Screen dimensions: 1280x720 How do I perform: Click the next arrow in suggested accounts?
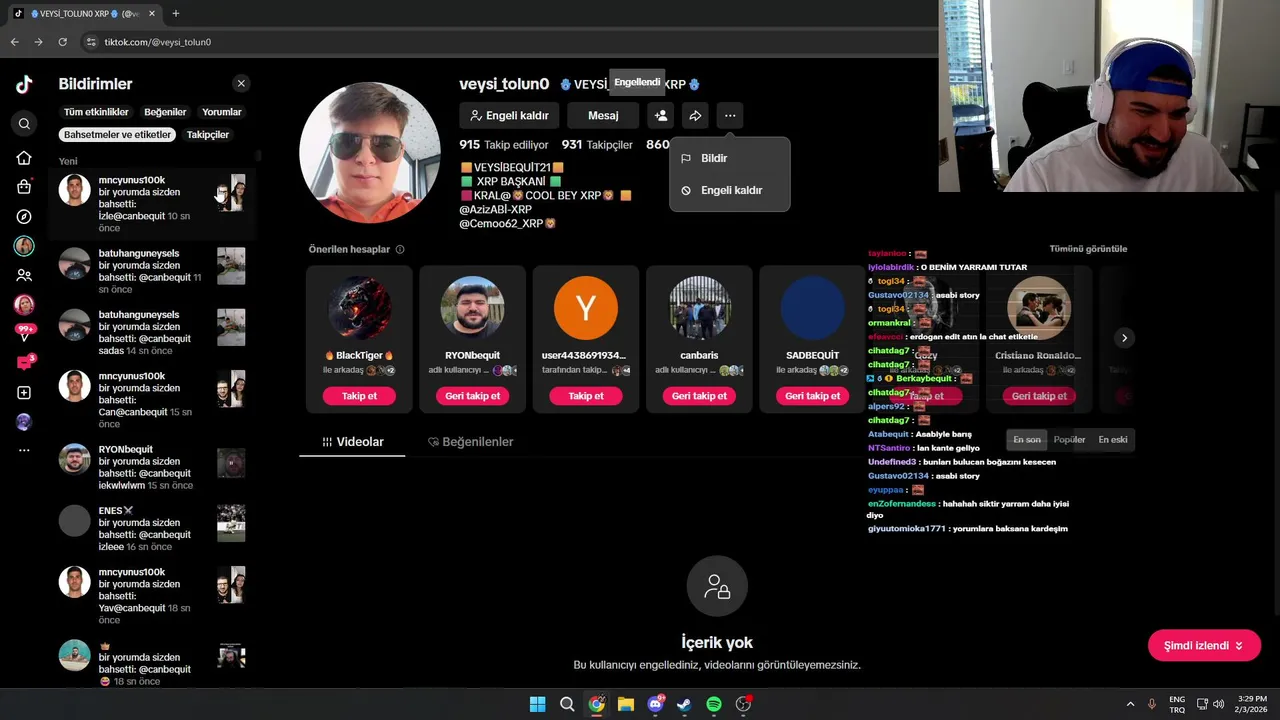(1124, 338)
